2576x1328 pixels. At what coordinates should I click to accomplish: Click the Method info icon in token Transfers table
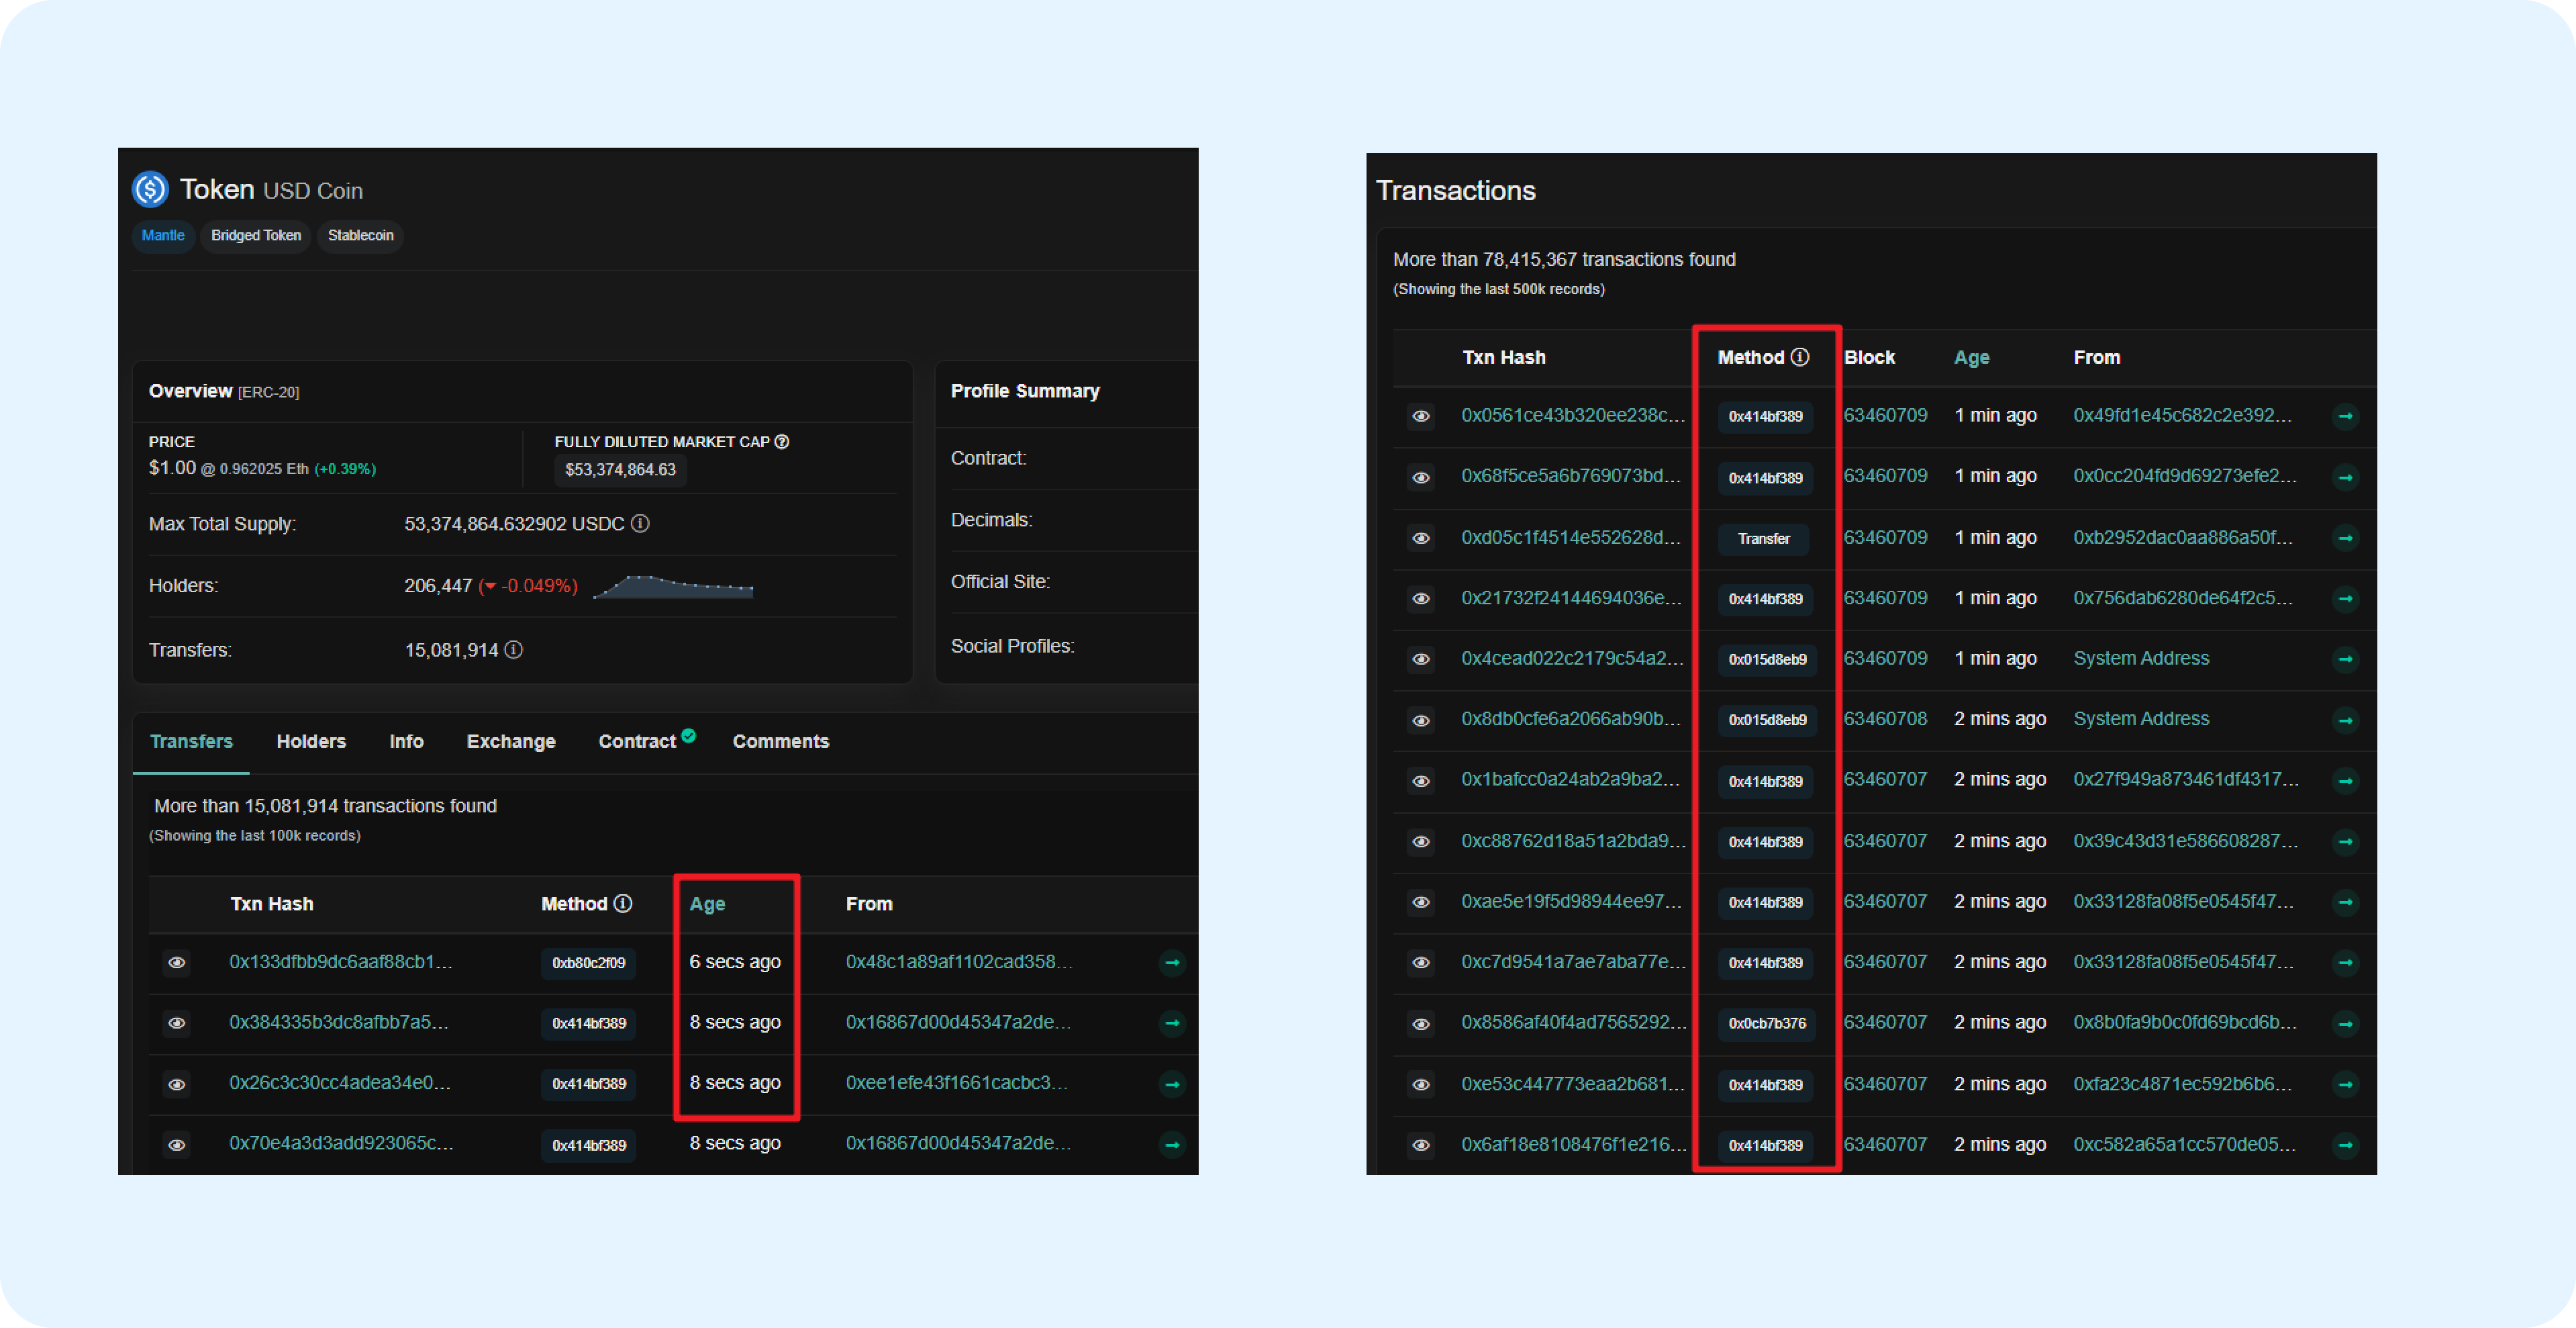tap(623, 904)
